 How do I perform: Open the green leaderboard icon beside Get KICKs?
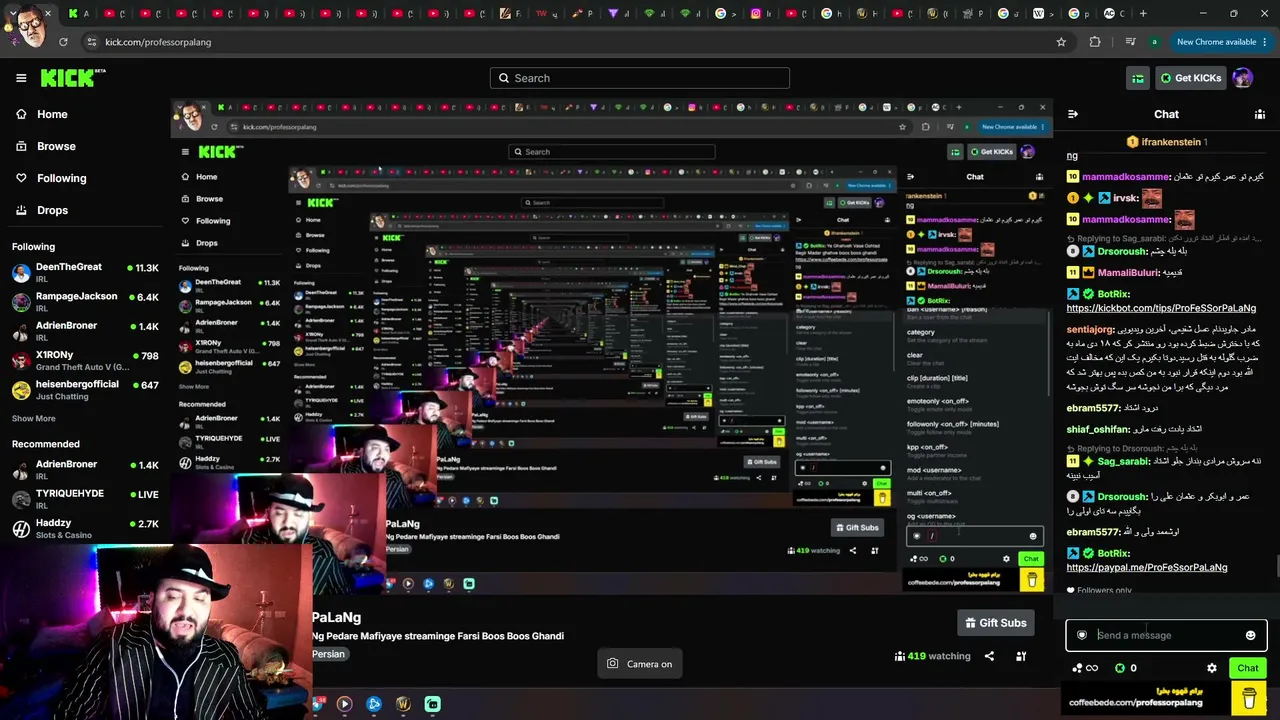coord(1138,78)
